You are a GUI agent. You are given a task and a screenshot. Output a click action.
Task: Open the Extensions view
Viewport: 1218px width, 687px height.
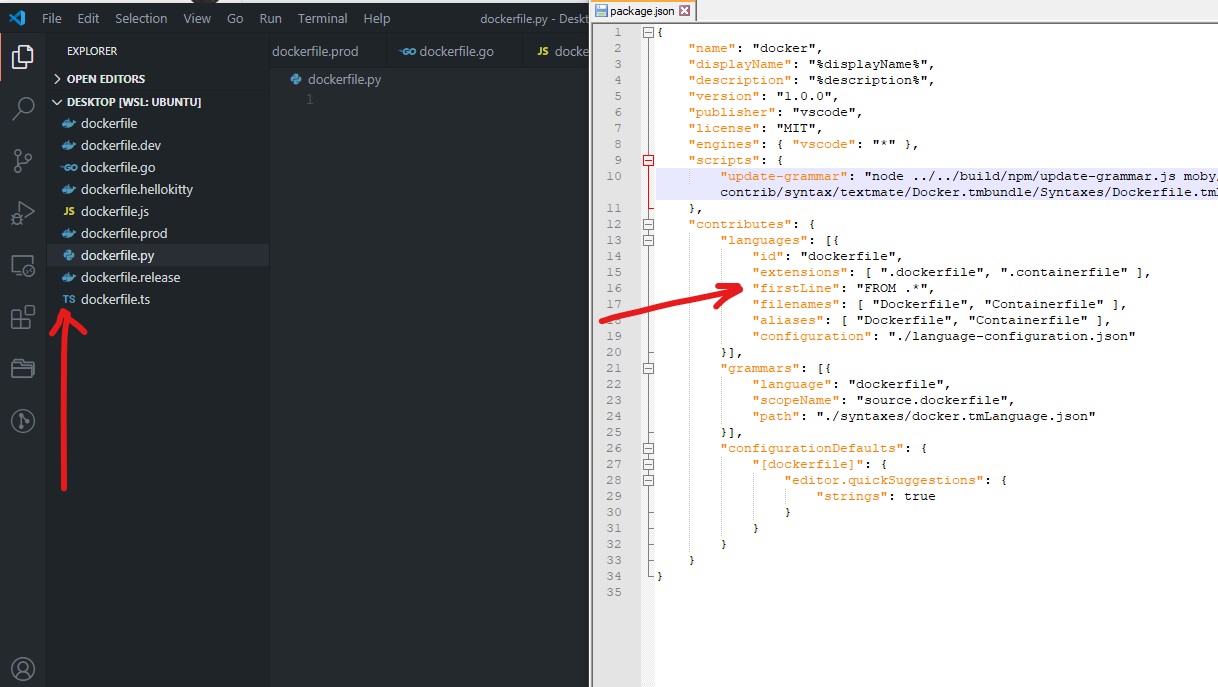click(22, 318)
